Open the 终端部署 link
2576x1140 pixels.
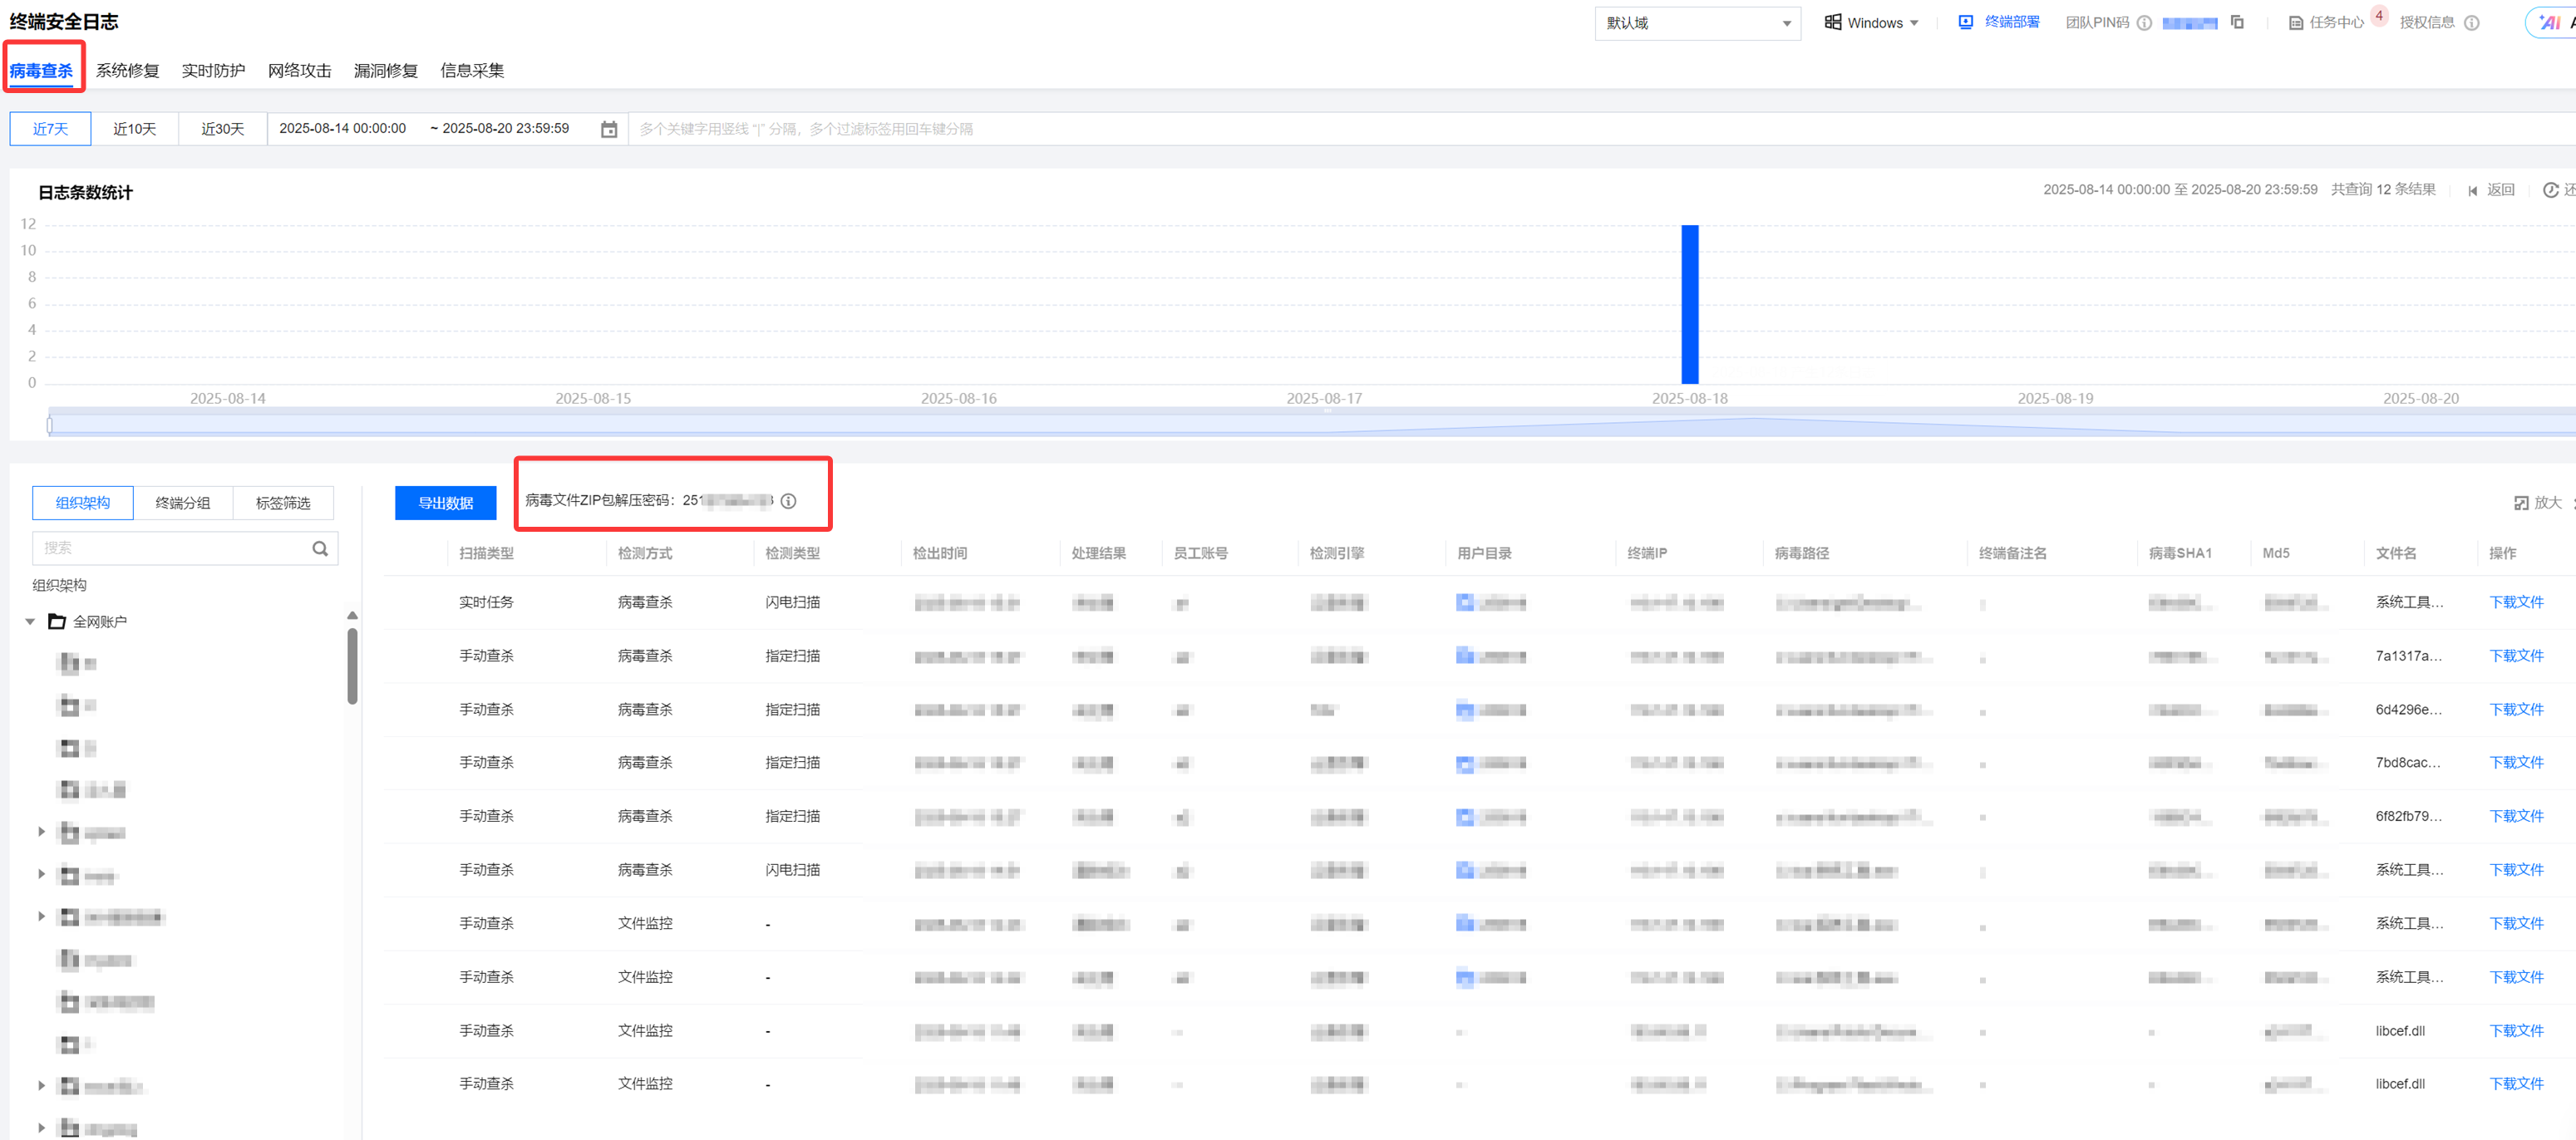2011,22
